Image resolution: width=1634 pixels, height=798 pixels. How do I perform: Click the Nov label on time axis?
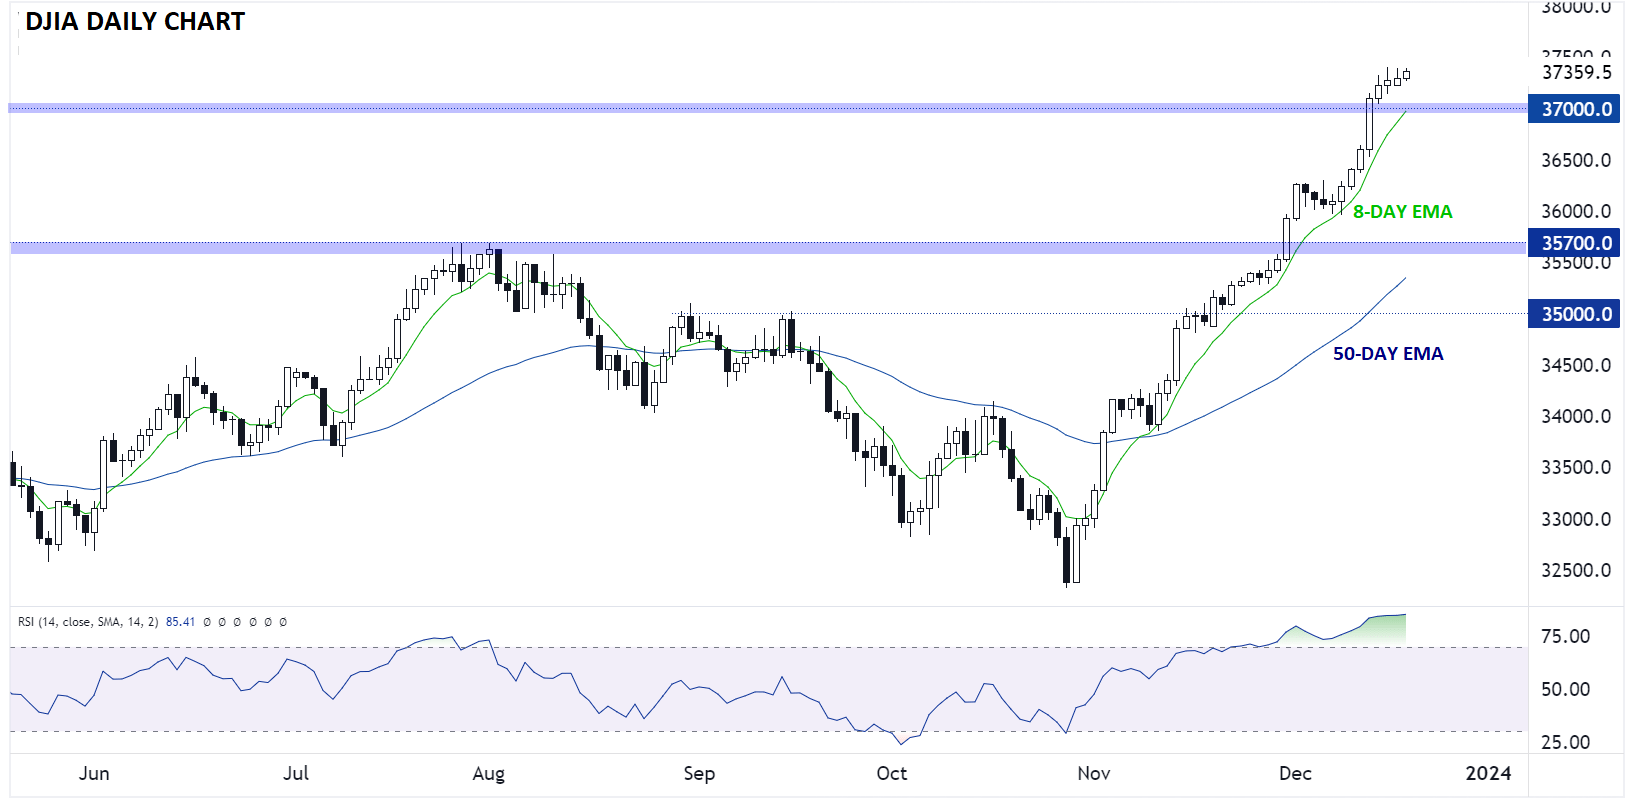[x=1094, y=773]
